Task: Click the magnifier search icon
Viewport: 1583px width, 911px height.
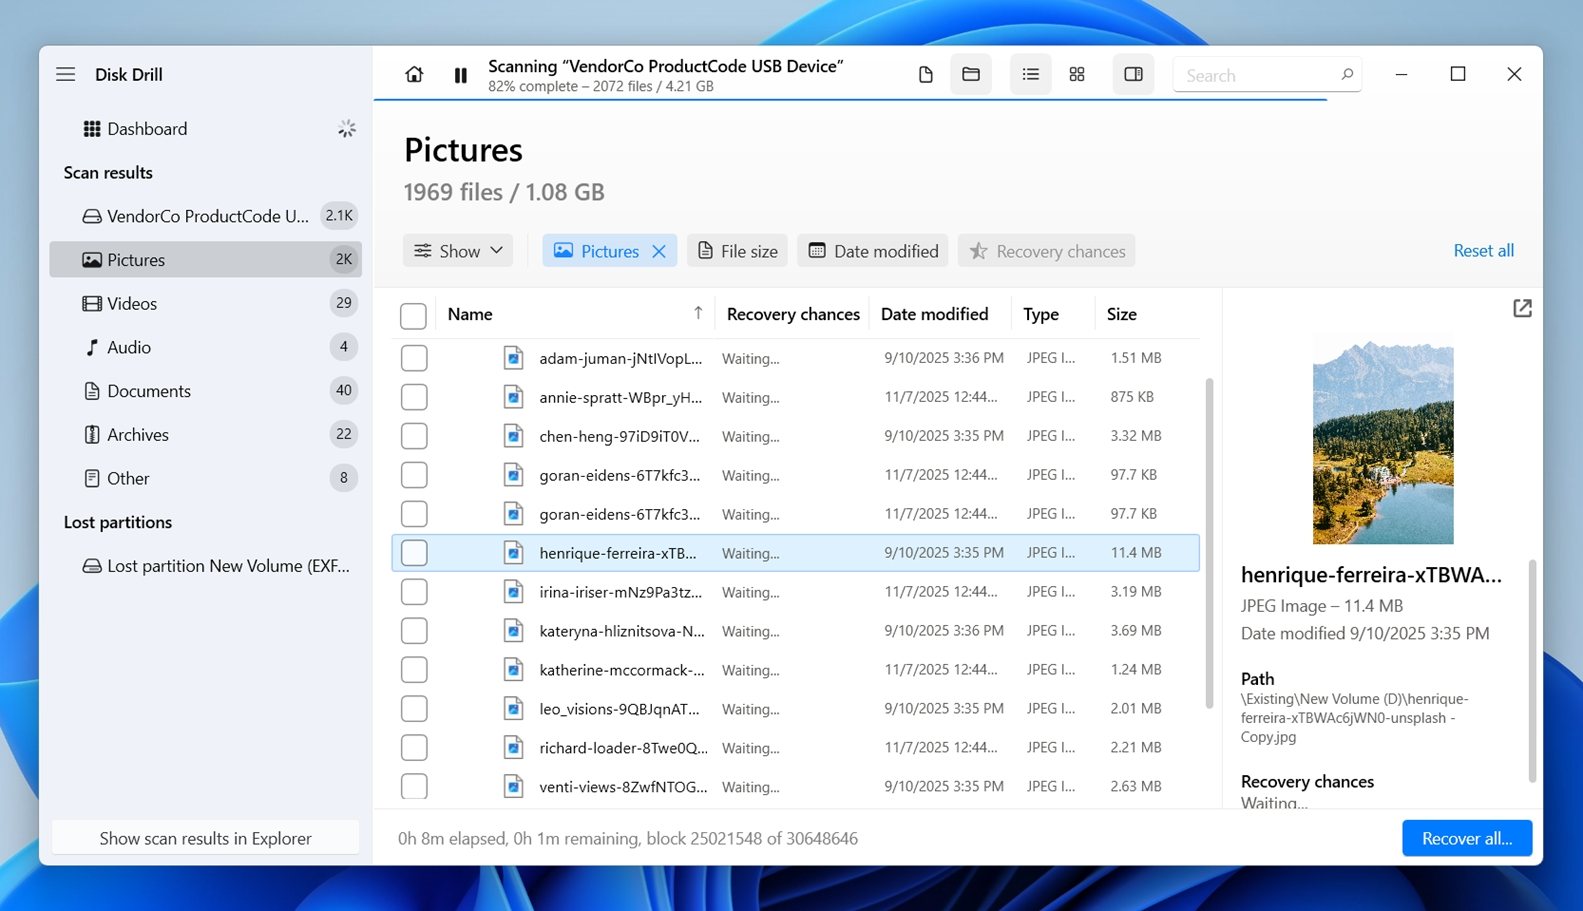Action: point(1347,75)
